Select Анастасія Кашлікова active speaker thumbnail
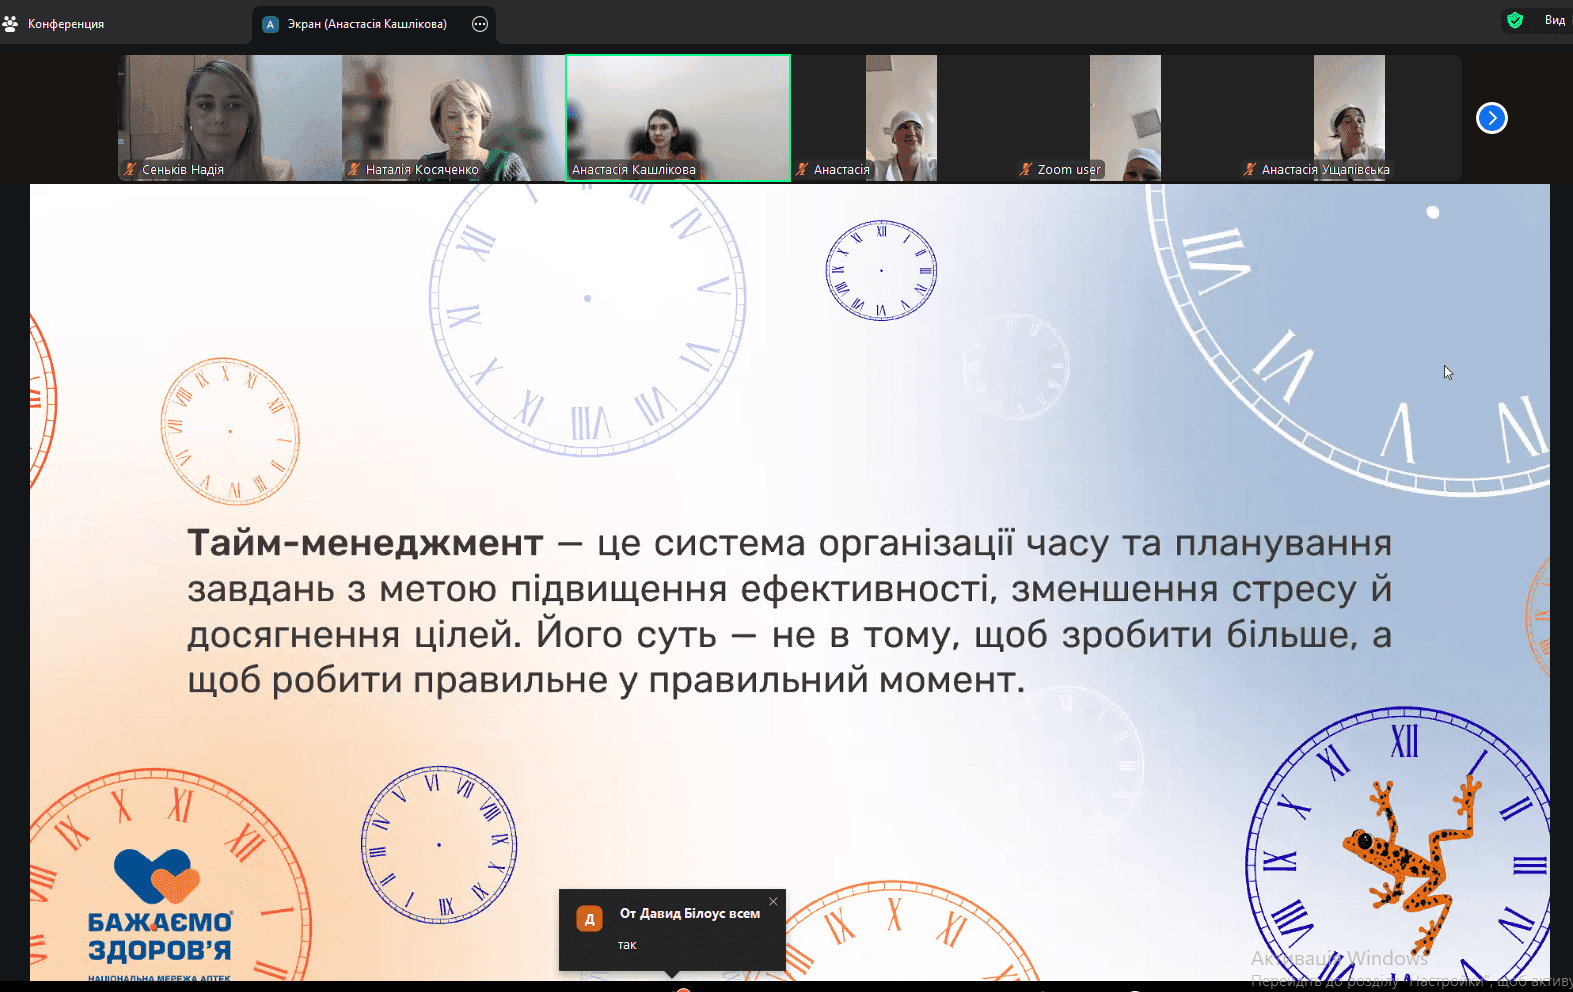 click(x=678, y=118)
